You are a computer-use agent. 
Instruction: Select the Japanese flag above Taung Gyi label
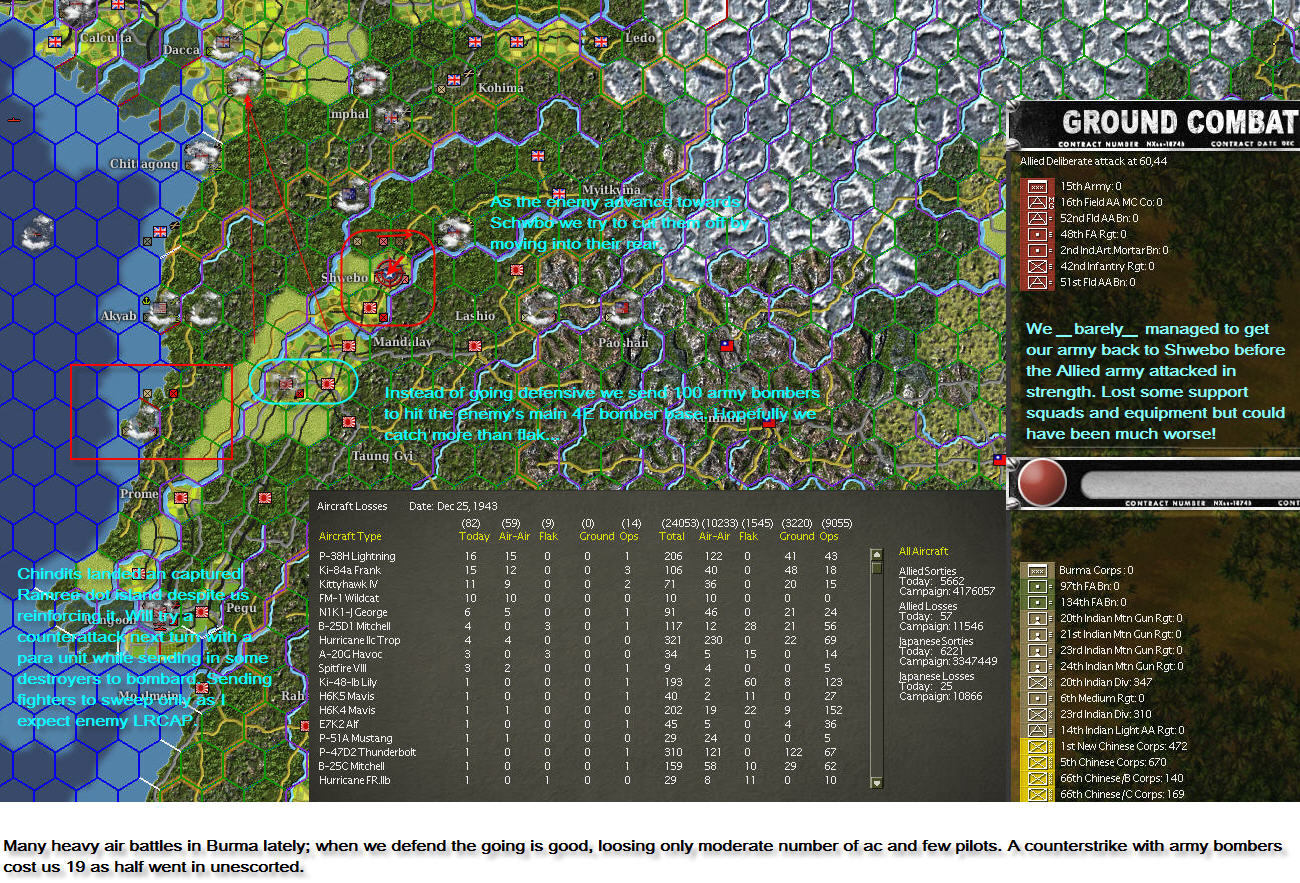pos(349,423)
